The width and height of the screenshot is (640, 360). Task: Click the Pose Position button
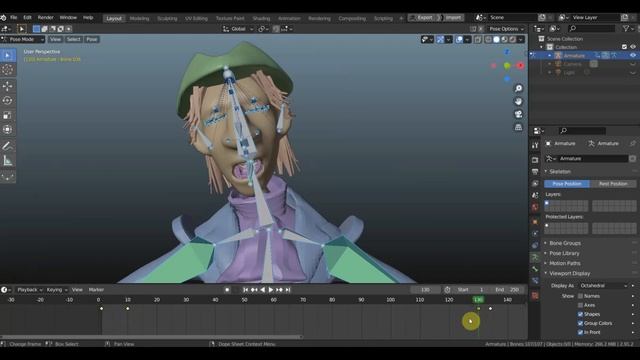click(567, 184)
